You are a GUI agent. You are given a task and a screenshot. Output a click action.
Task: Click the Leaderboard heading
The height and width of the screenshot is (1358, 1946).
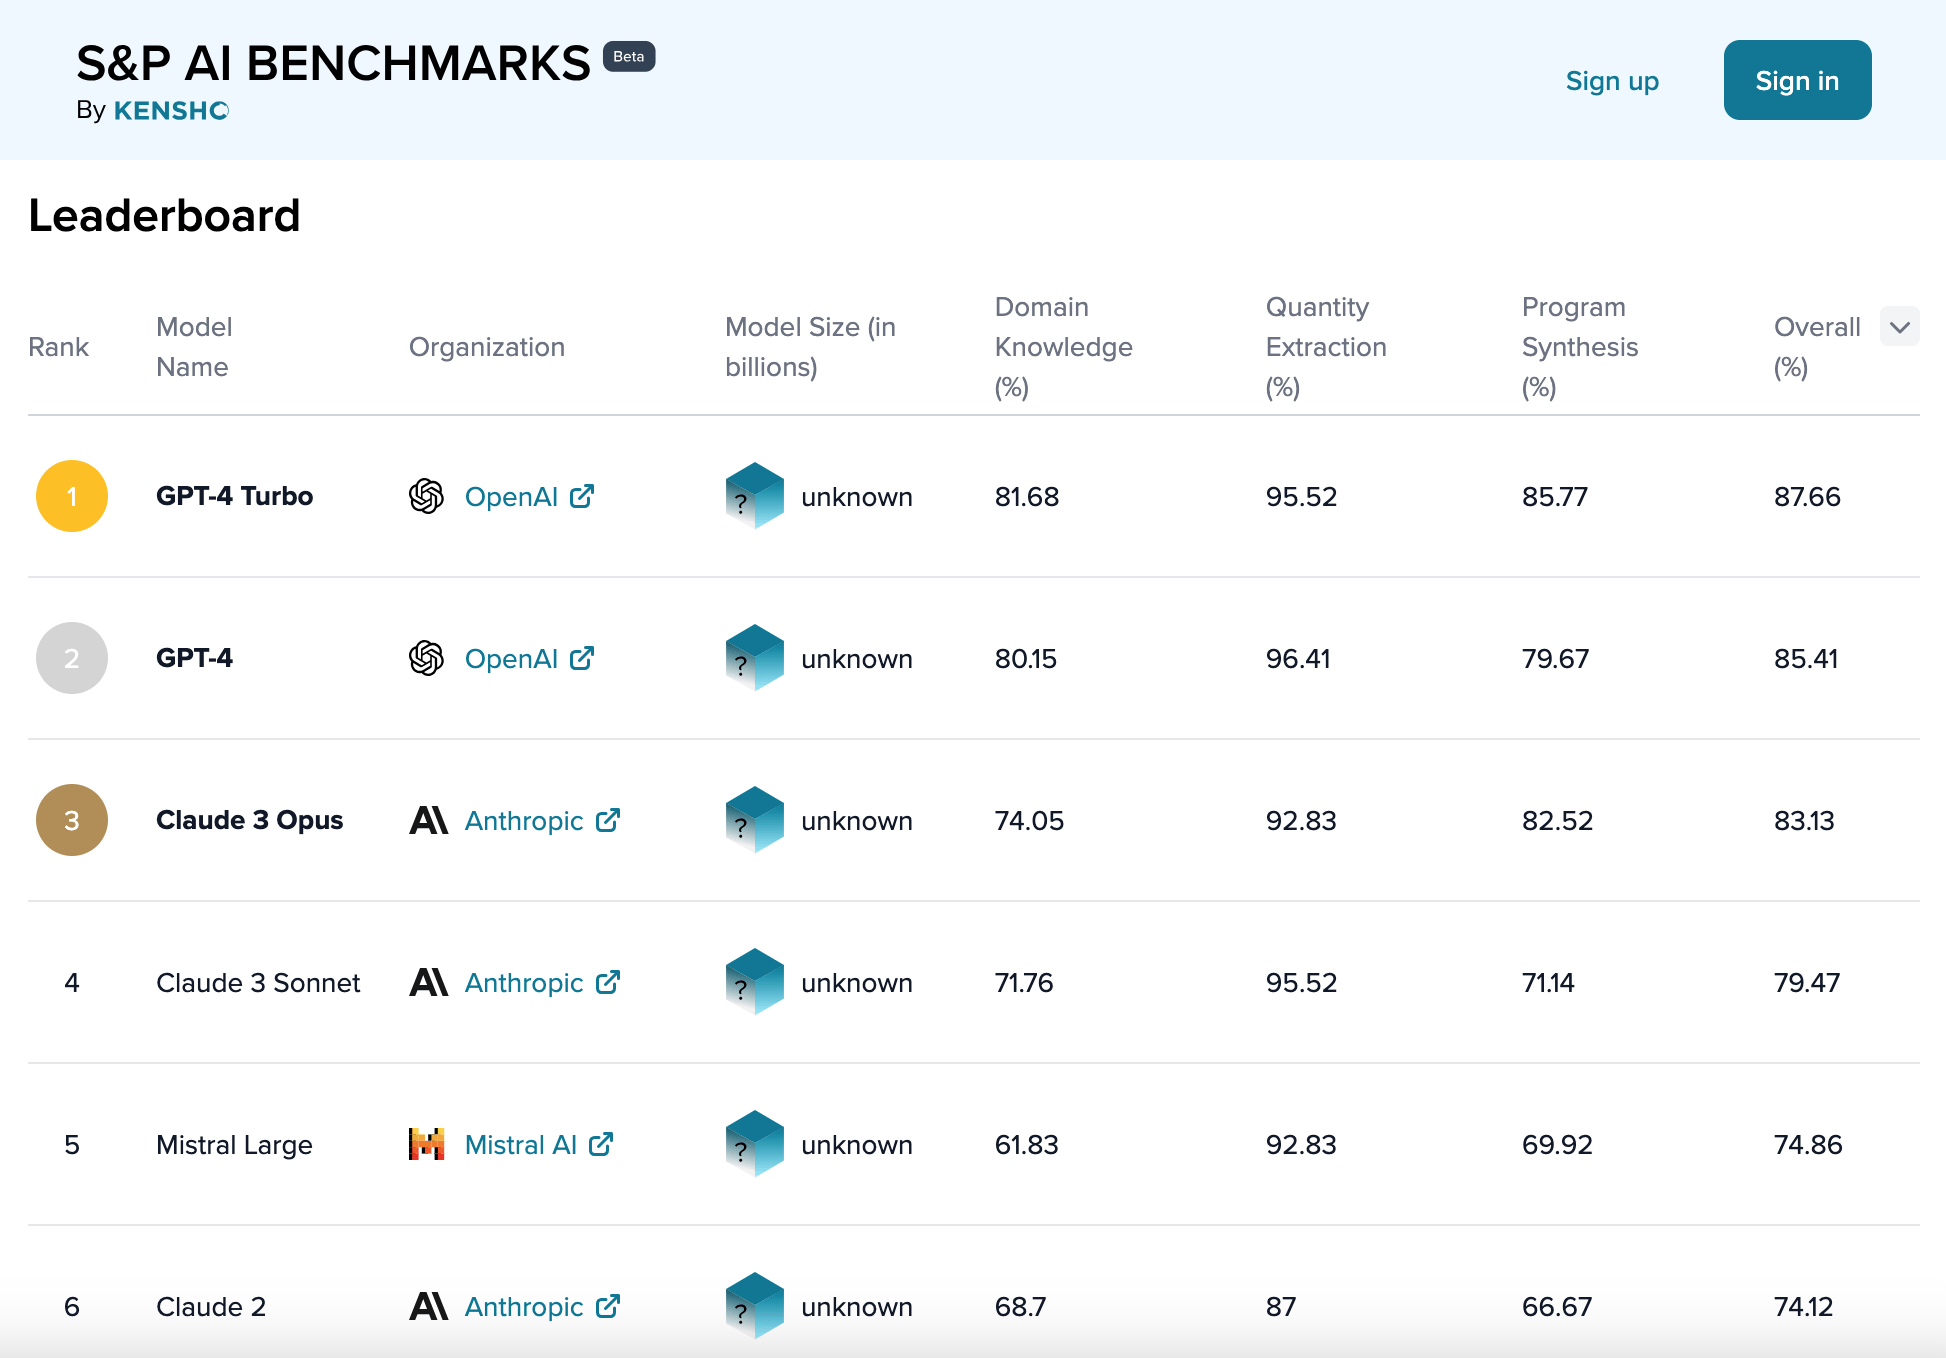click(164, 215)
